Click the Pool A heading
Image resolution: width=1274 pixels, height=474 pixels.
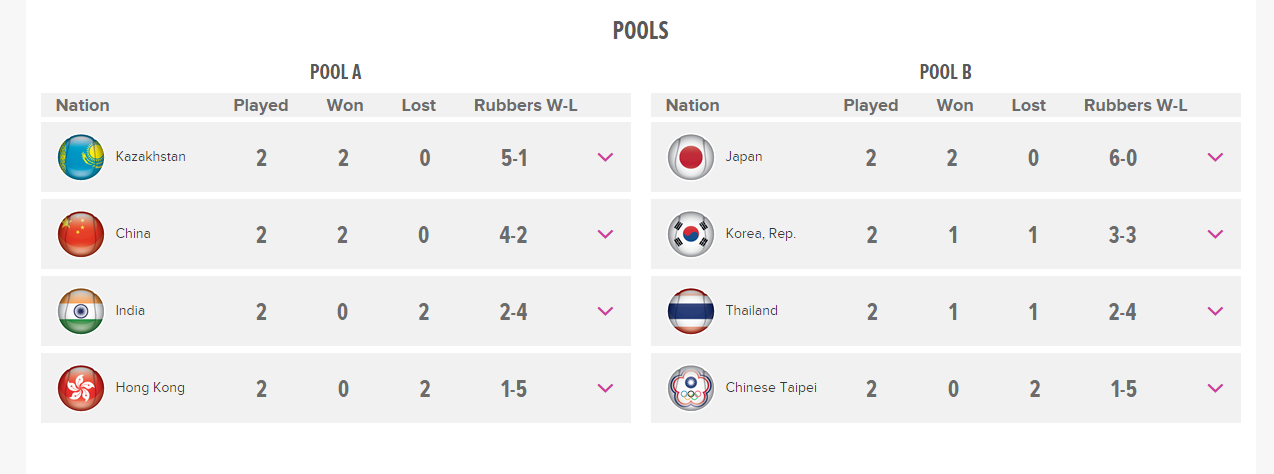coord(335,72)
